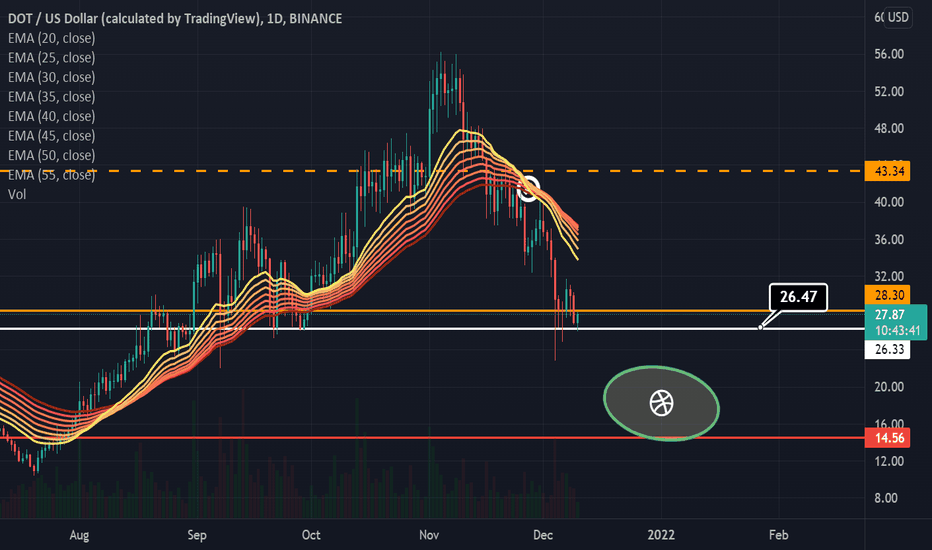Select the EMA (20, close) indicator label

[x=51, y=38]
